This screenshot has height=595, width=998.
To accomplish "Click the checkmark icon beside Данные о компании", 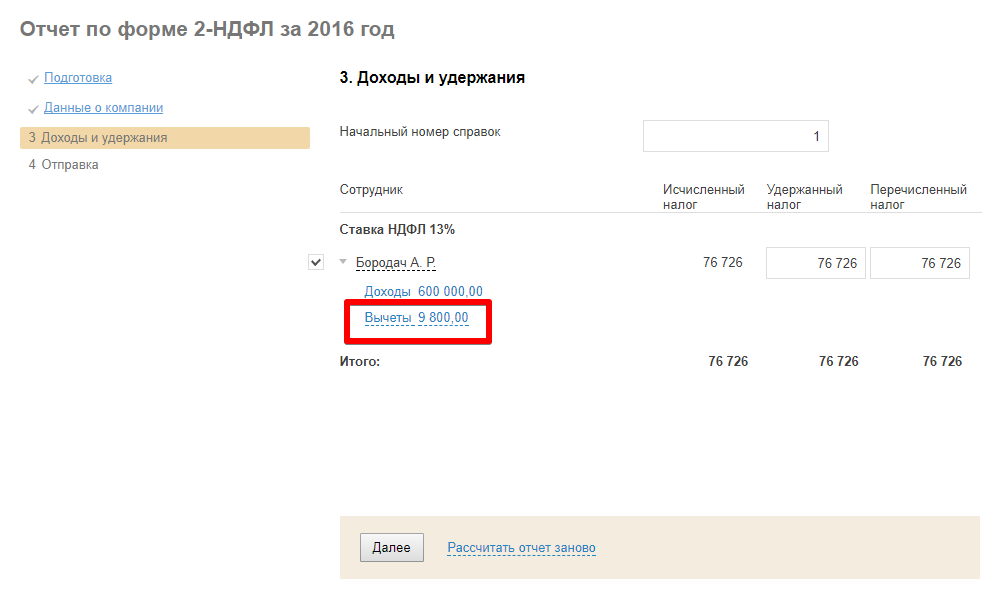I will coord(33,109).
